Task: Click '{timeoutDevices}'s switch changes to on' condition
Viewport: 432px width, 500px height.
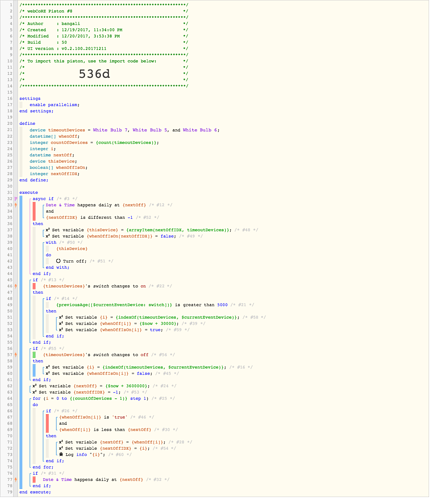Action: pos(95,287)
